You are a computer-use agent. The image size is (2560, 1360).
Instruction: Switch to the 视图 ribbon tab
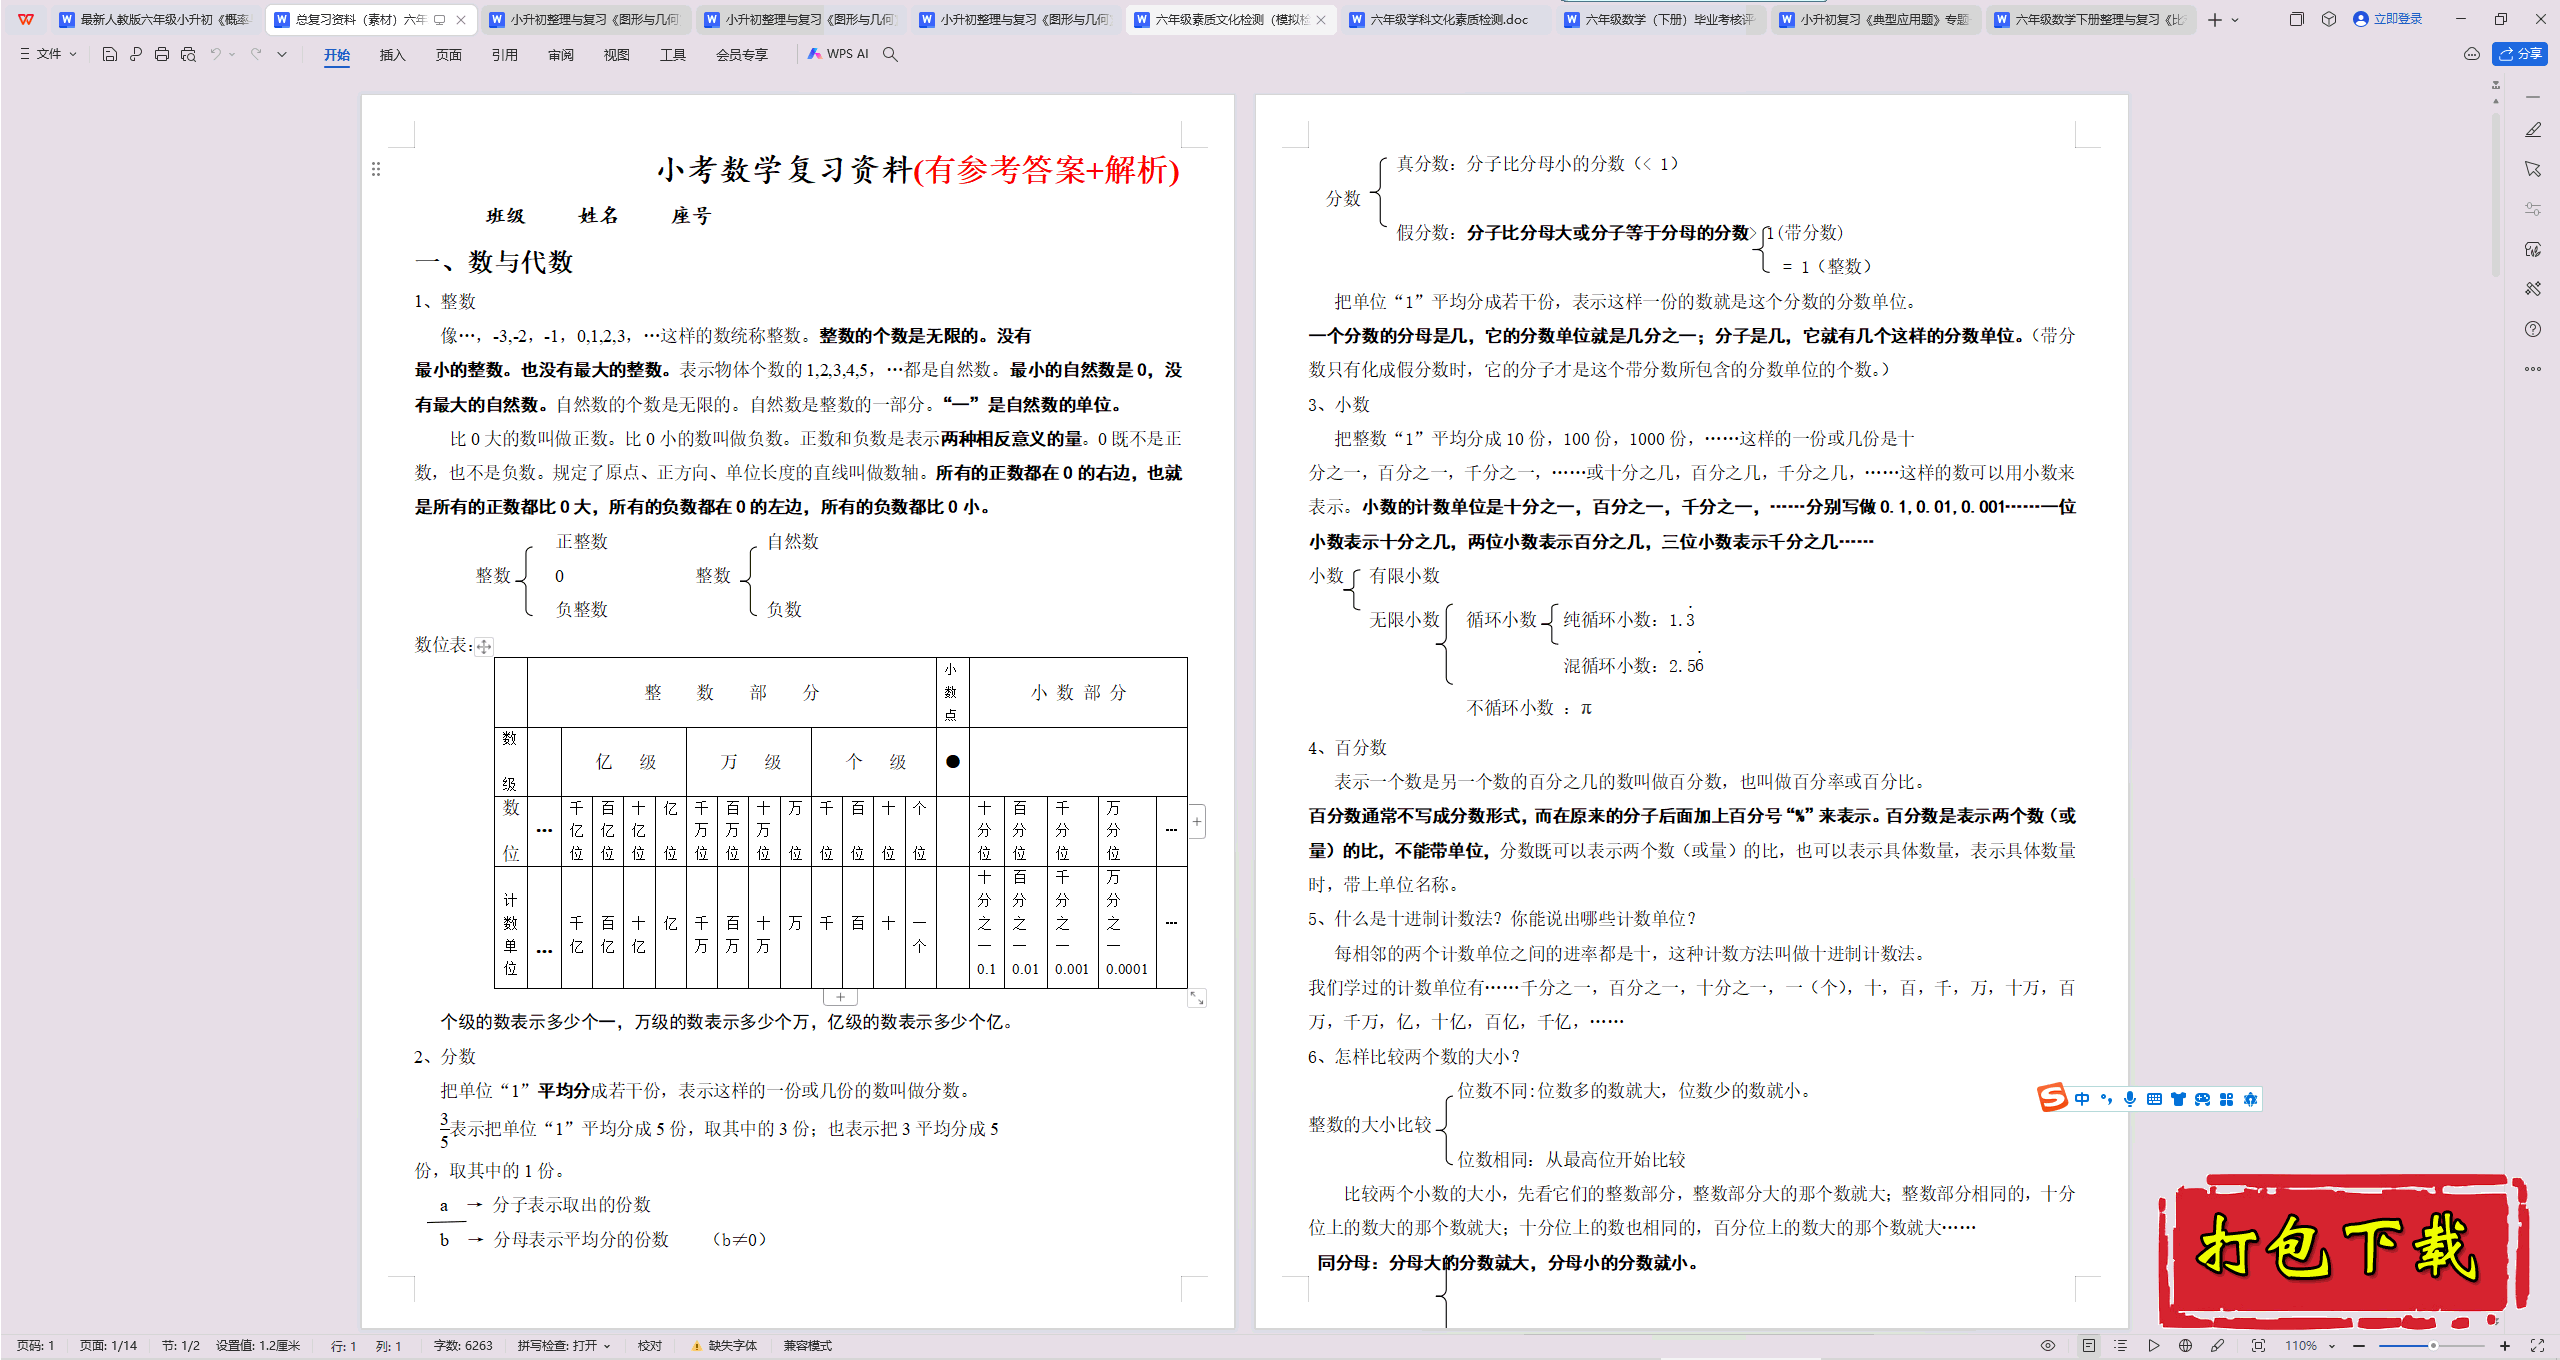coord(617,55)
